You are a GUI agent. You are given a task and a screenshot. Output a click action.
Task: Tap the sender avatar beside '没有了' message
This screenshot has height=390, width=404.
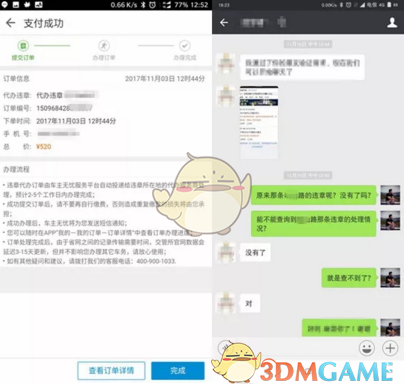coord(226,252)
